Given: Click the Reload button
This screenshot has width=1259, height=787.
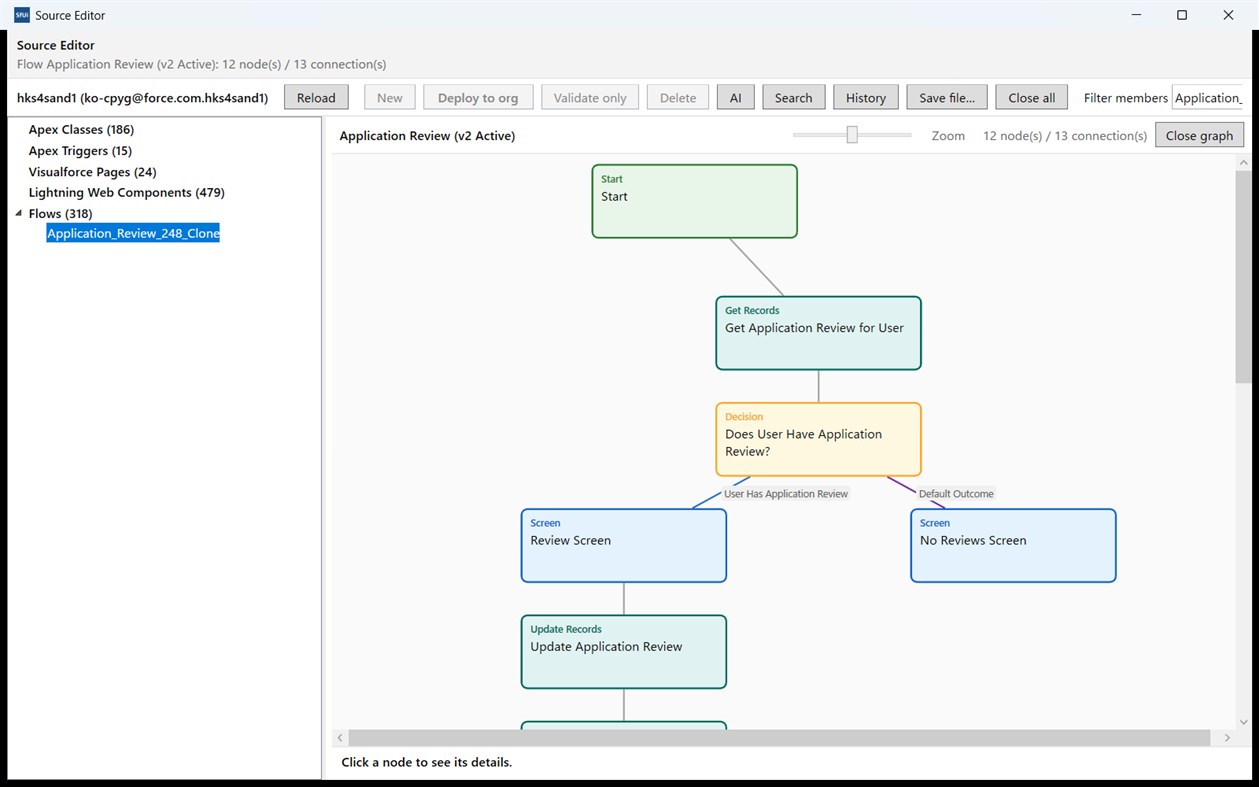Looking at the screenshot, I should (x=316, y=97).
